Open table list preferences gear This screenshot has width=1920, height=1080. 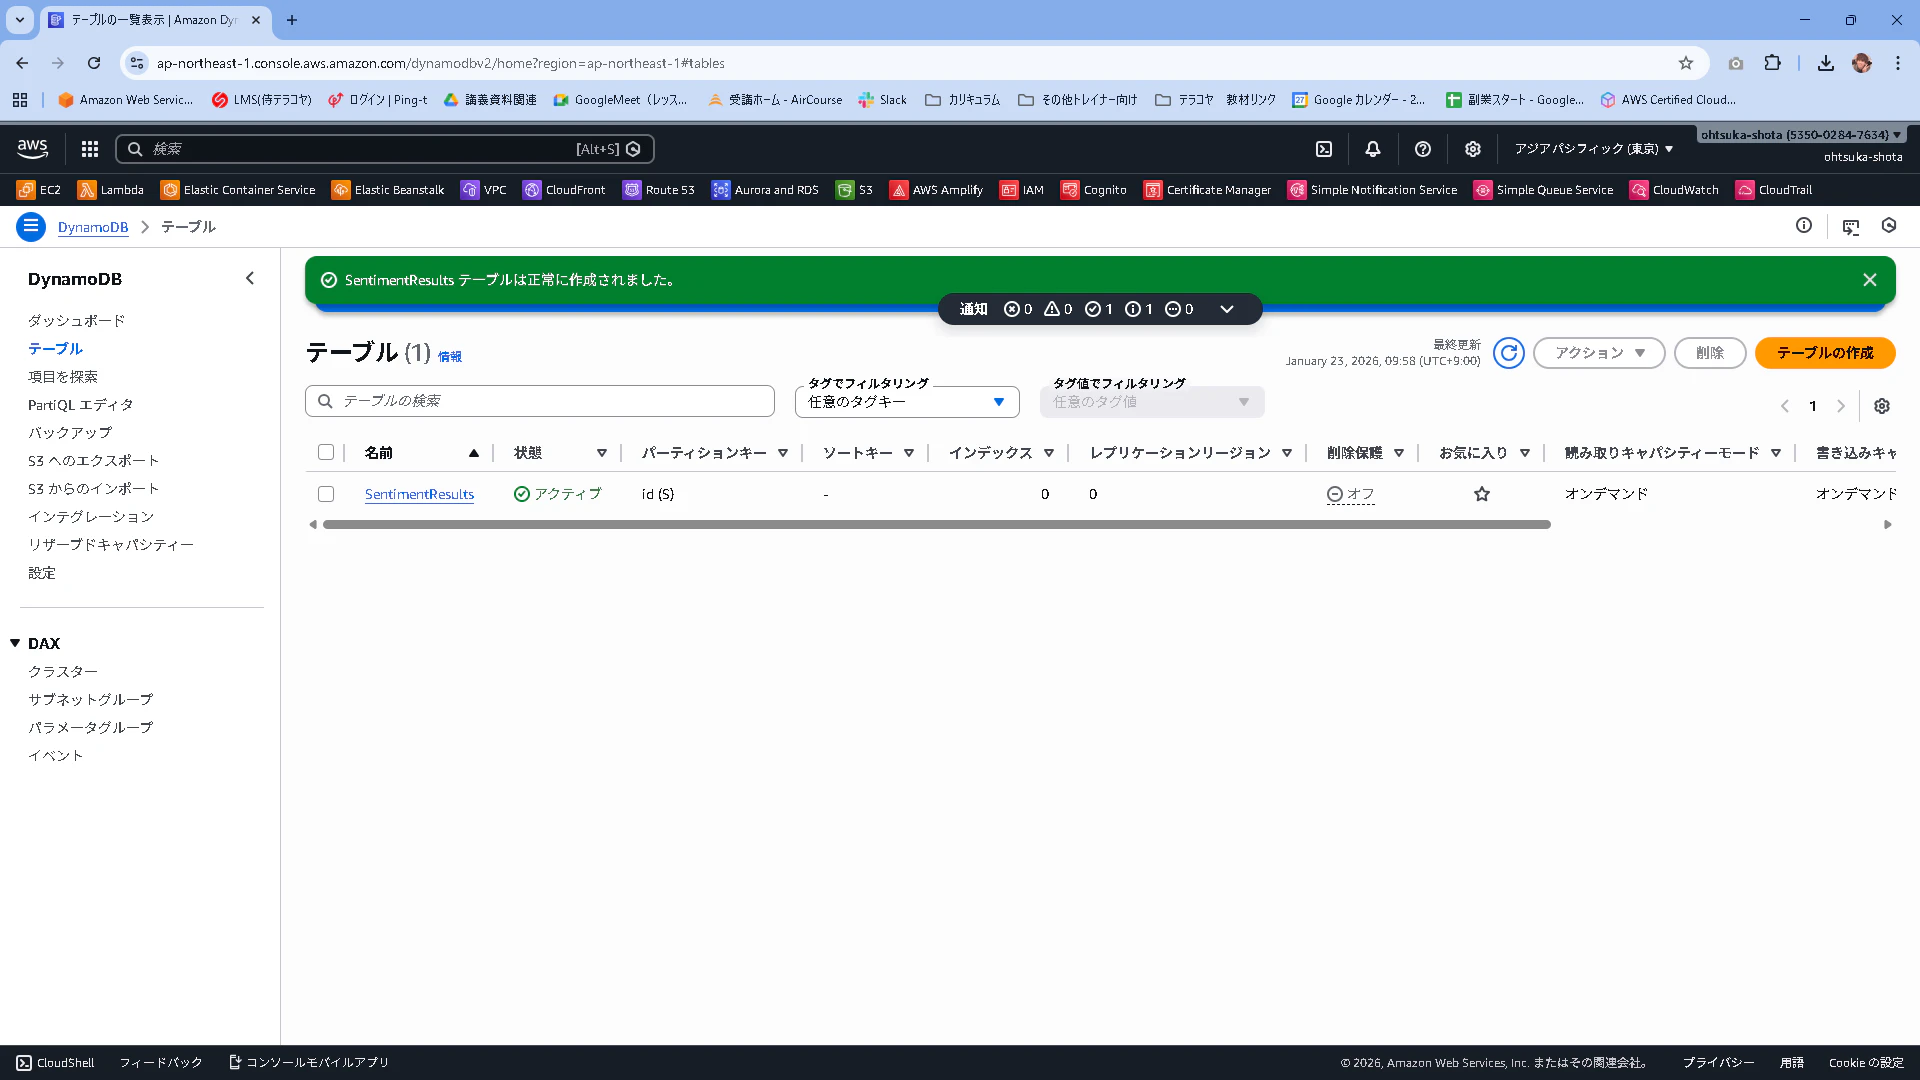[x=1882, y=406]
